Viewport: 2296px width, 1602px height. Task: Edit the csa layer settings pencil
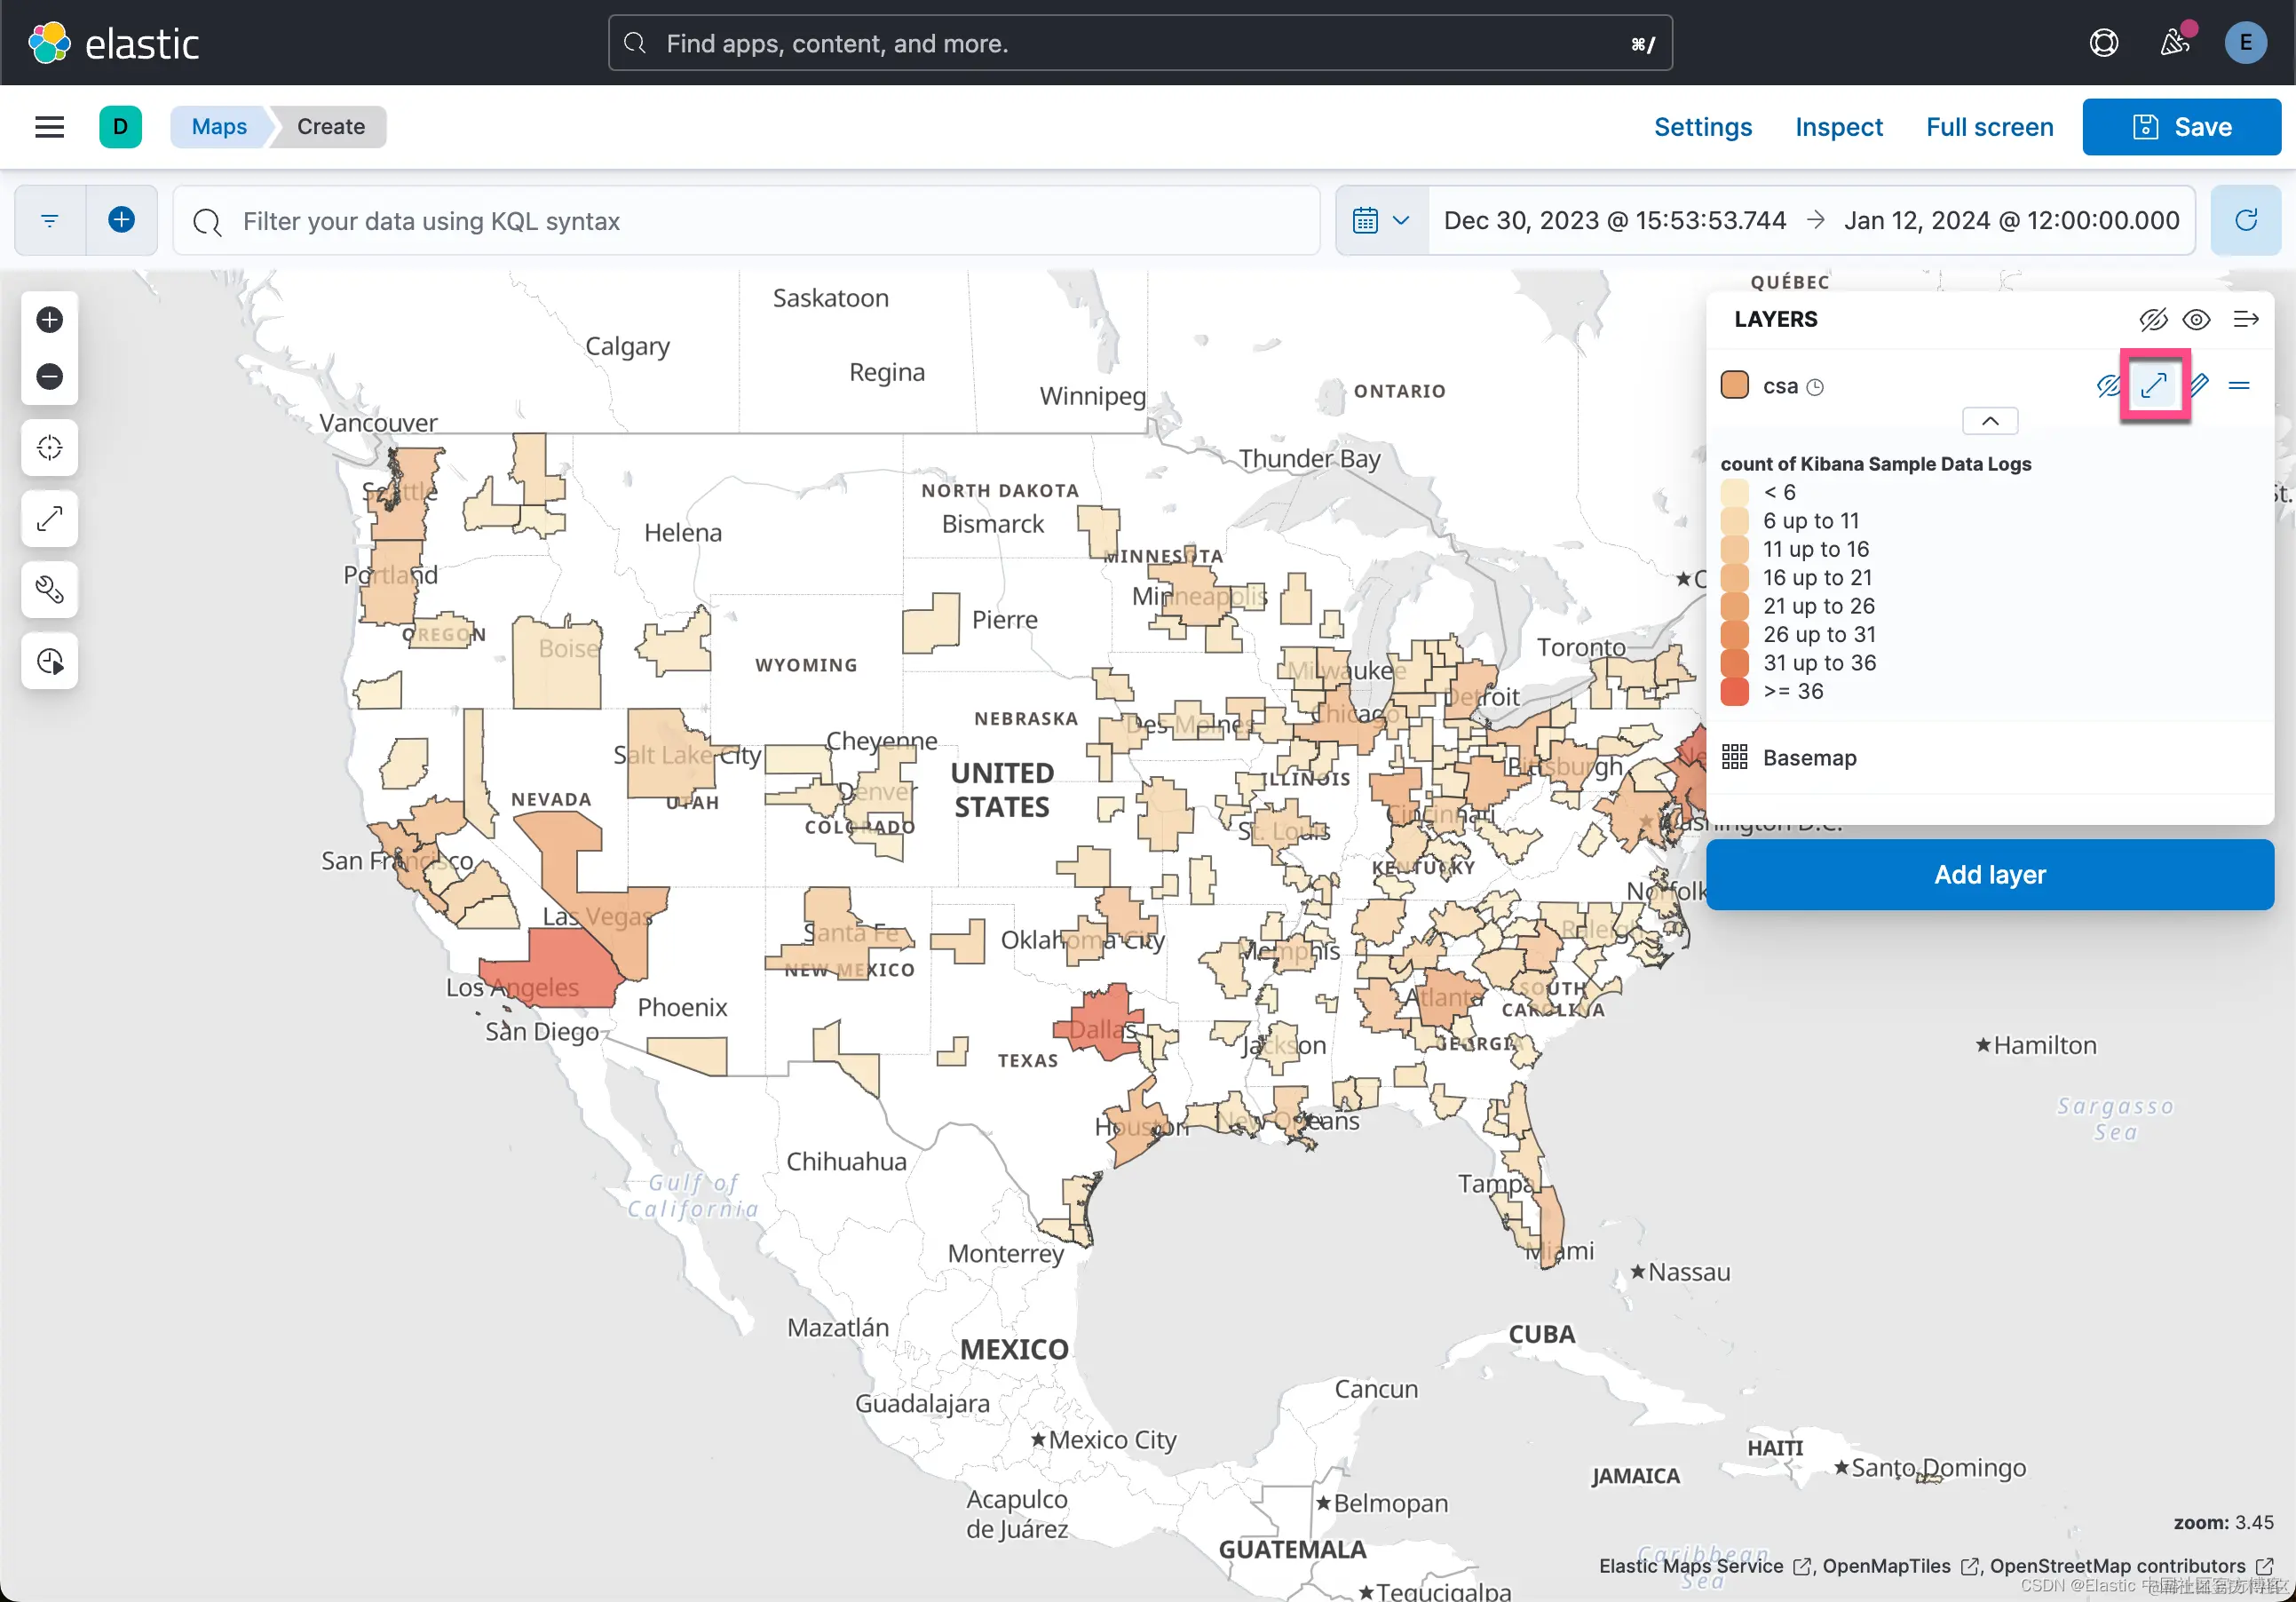click(x=2199, y=385)
